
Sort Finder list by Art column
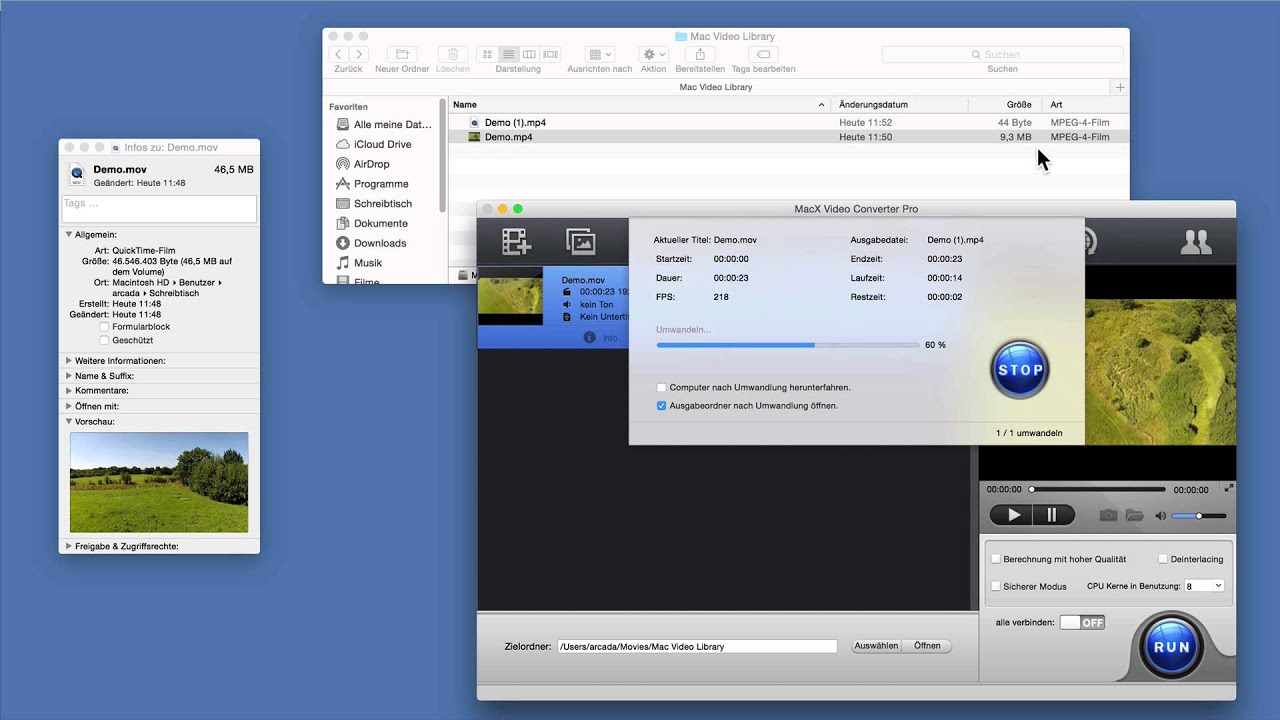pos(1085,104)
